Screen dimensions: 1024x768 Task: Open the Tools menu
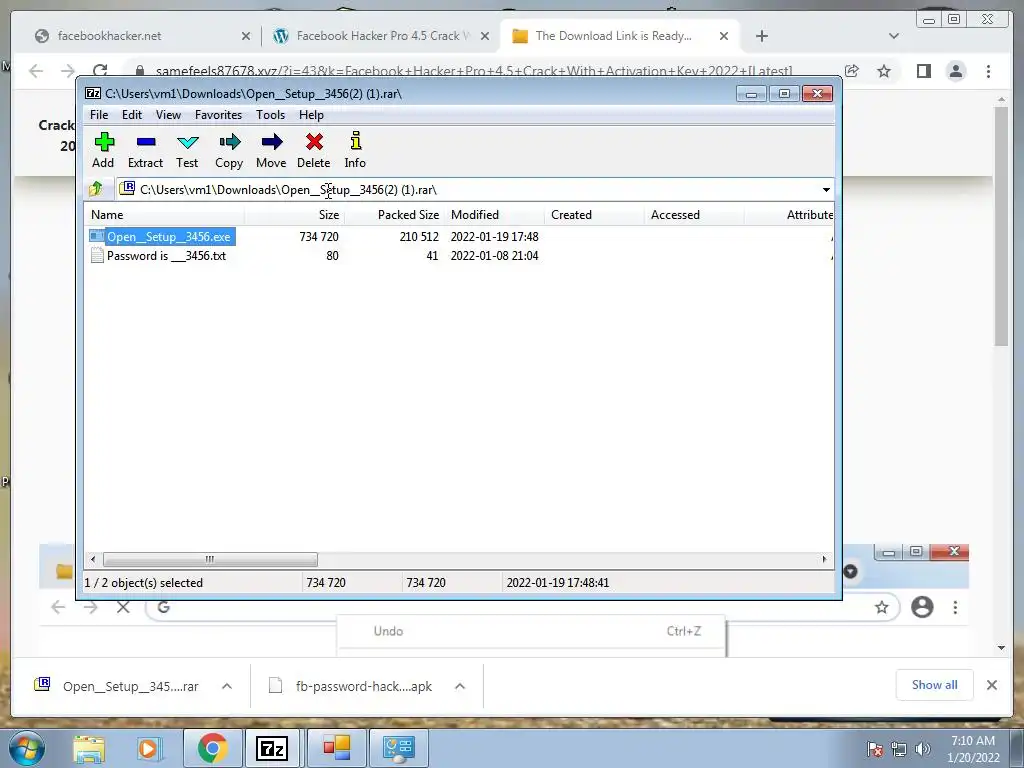point(270,115)
